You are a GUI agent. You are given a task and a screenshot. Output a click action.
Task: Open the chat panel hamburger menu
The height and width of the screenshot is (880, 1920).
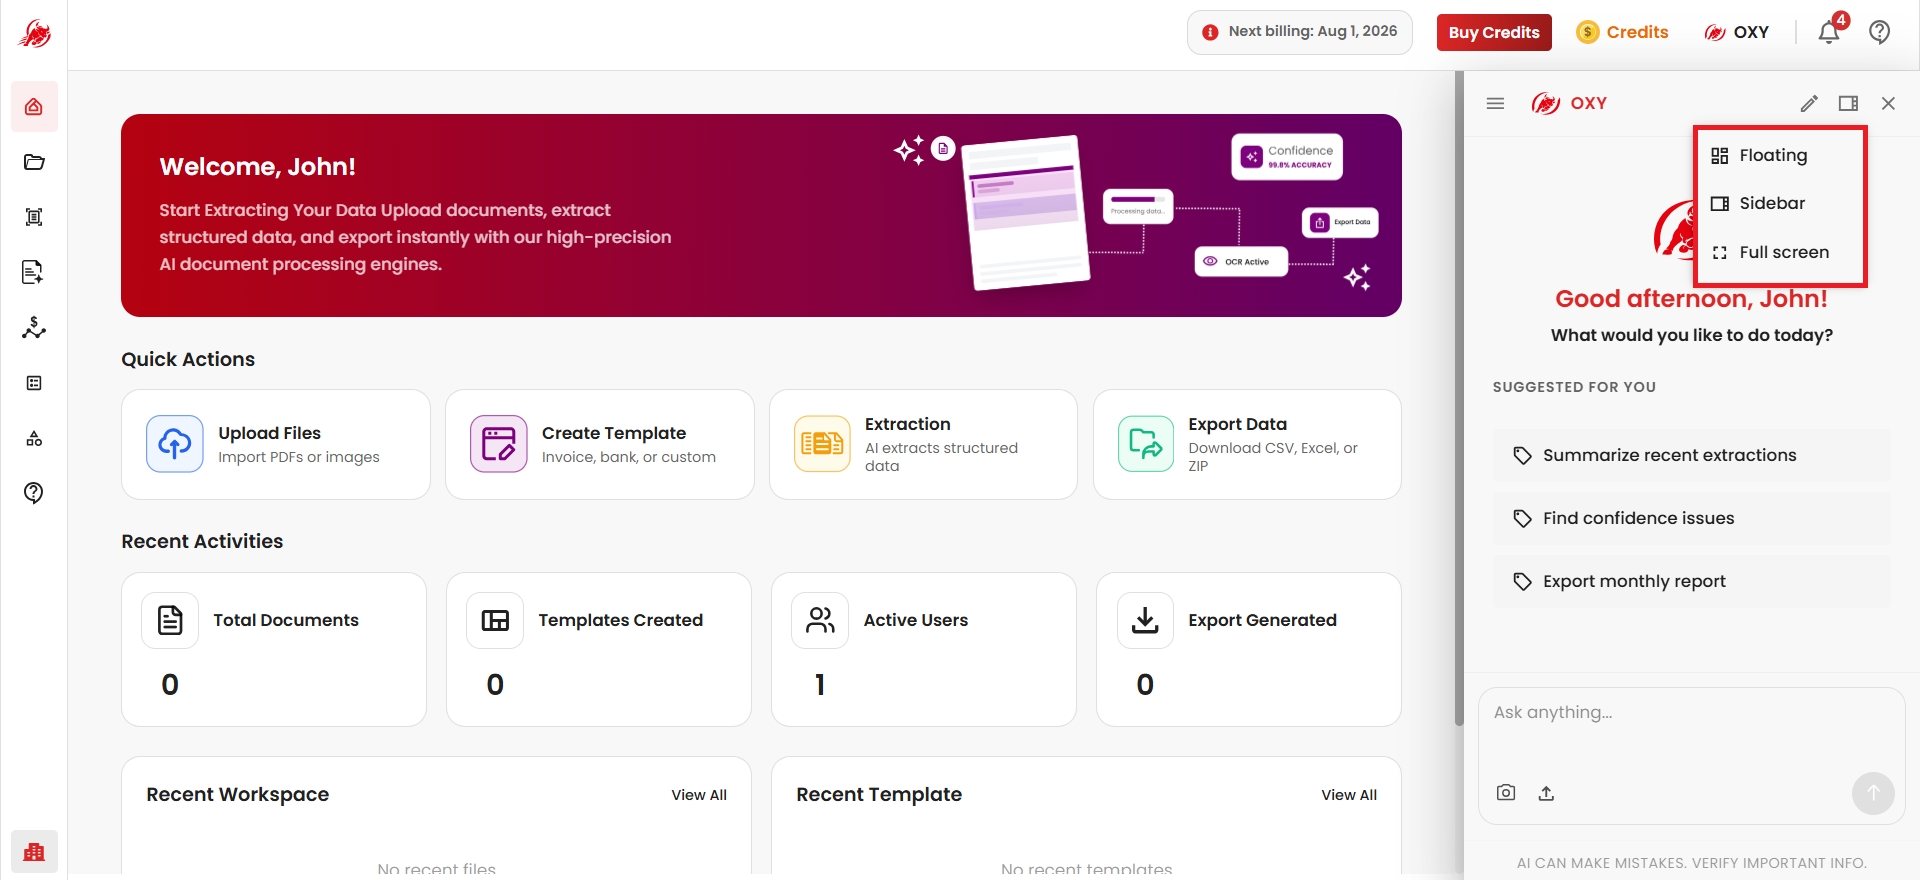tap(1496, 103)
